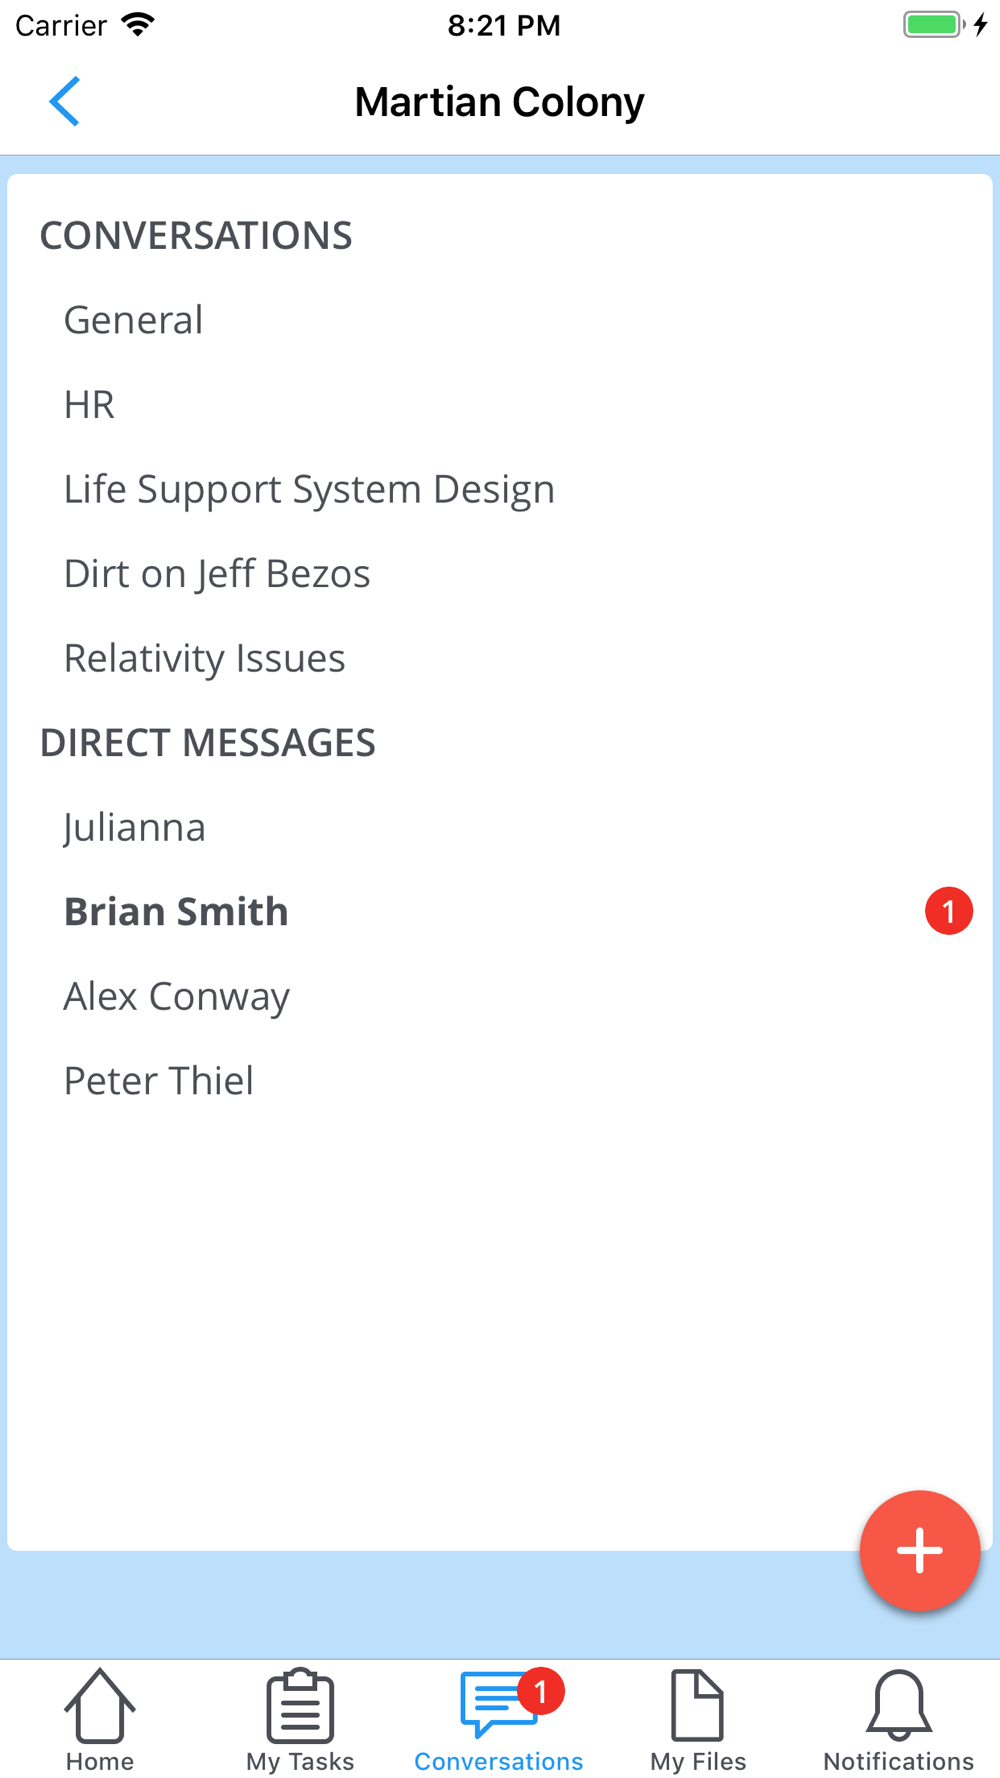Tap the blue back arrow
This screenshot has height=1778, width=1000.
(65, 102)
